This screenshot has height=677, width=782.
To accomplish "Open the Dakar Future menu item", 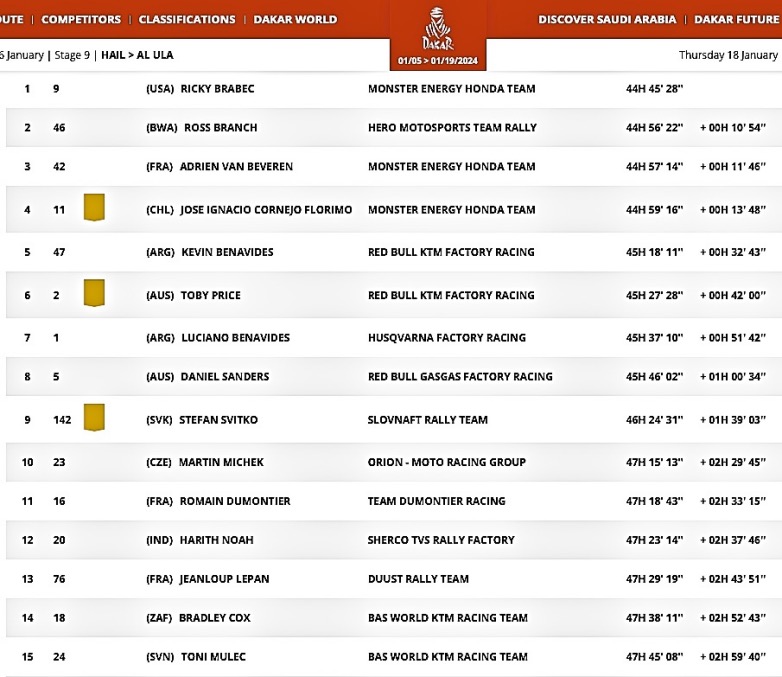I will [x=738, y=19].
